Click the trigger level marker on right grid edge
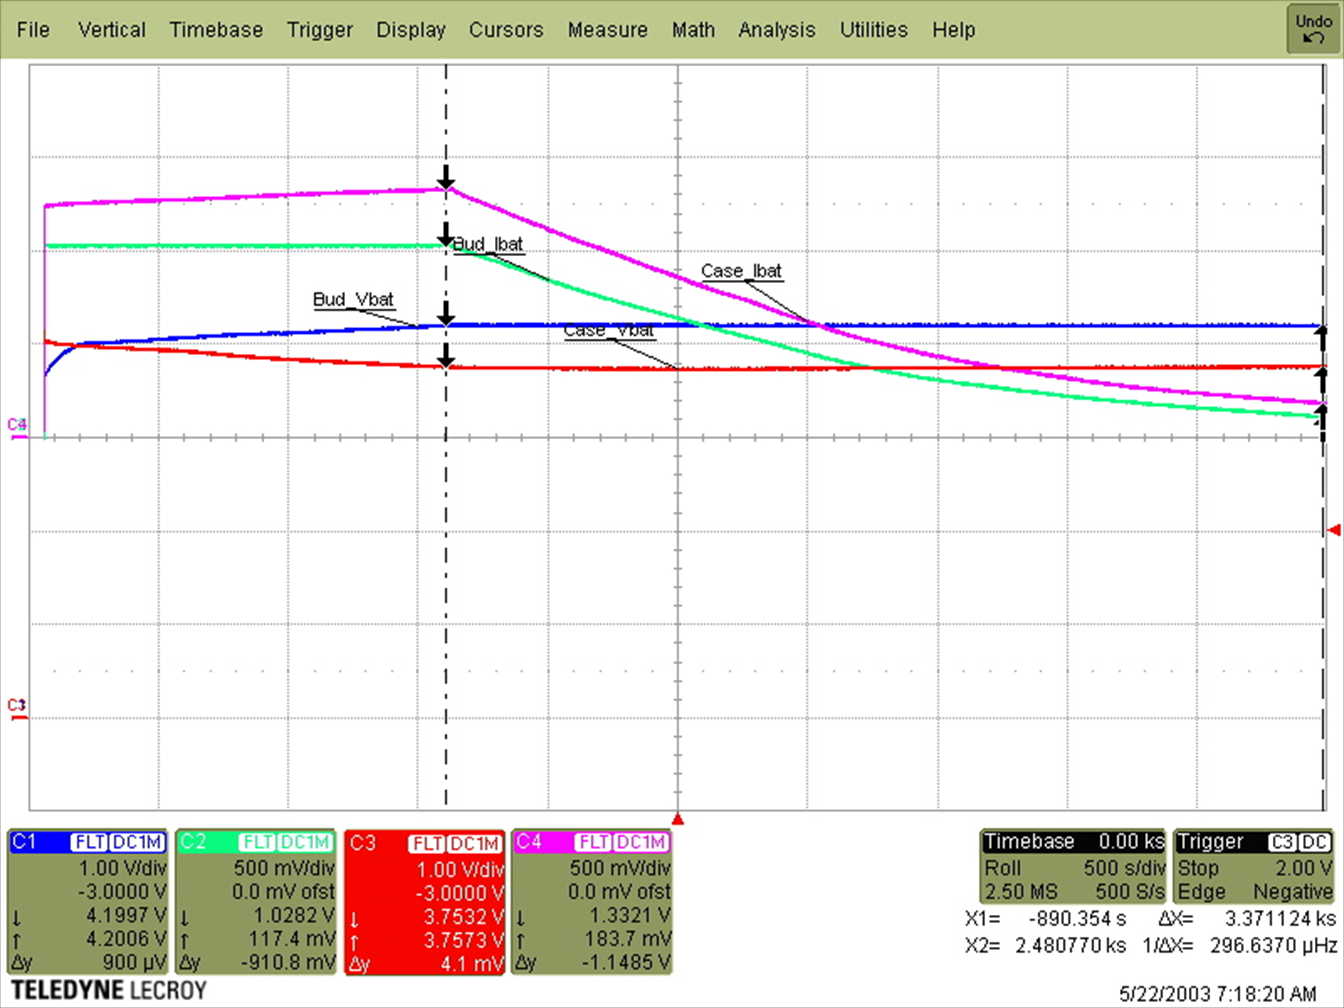The height and width of the screenshot is (1008, 1344). pos(1334,530)
